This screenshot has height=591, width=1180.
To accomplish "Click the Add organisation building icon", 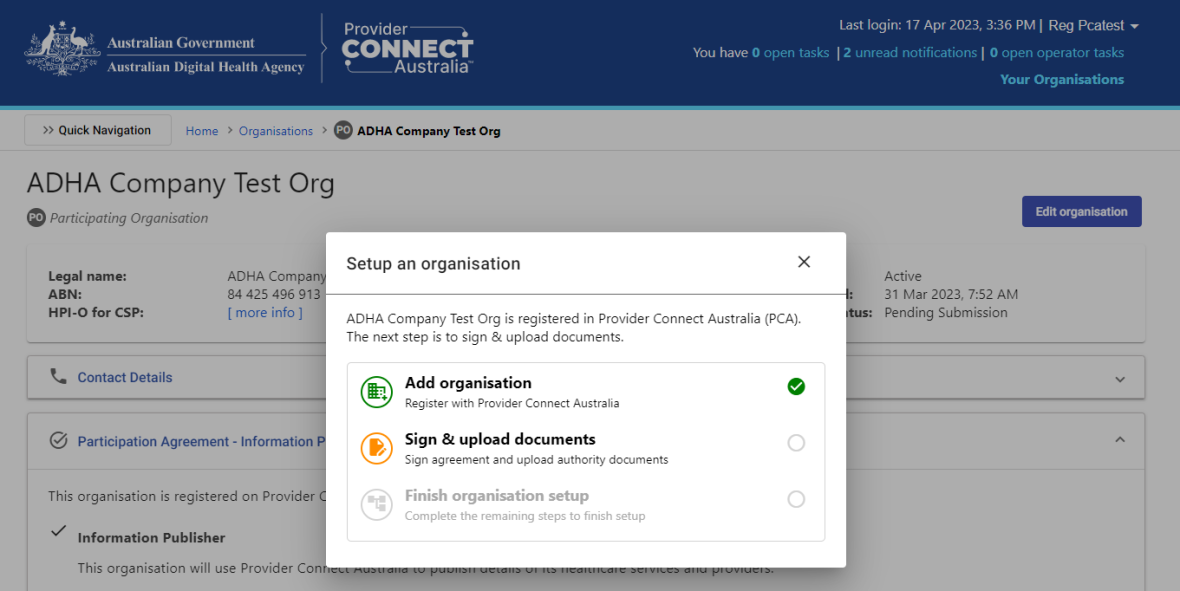I will click(x=376, y=392).
